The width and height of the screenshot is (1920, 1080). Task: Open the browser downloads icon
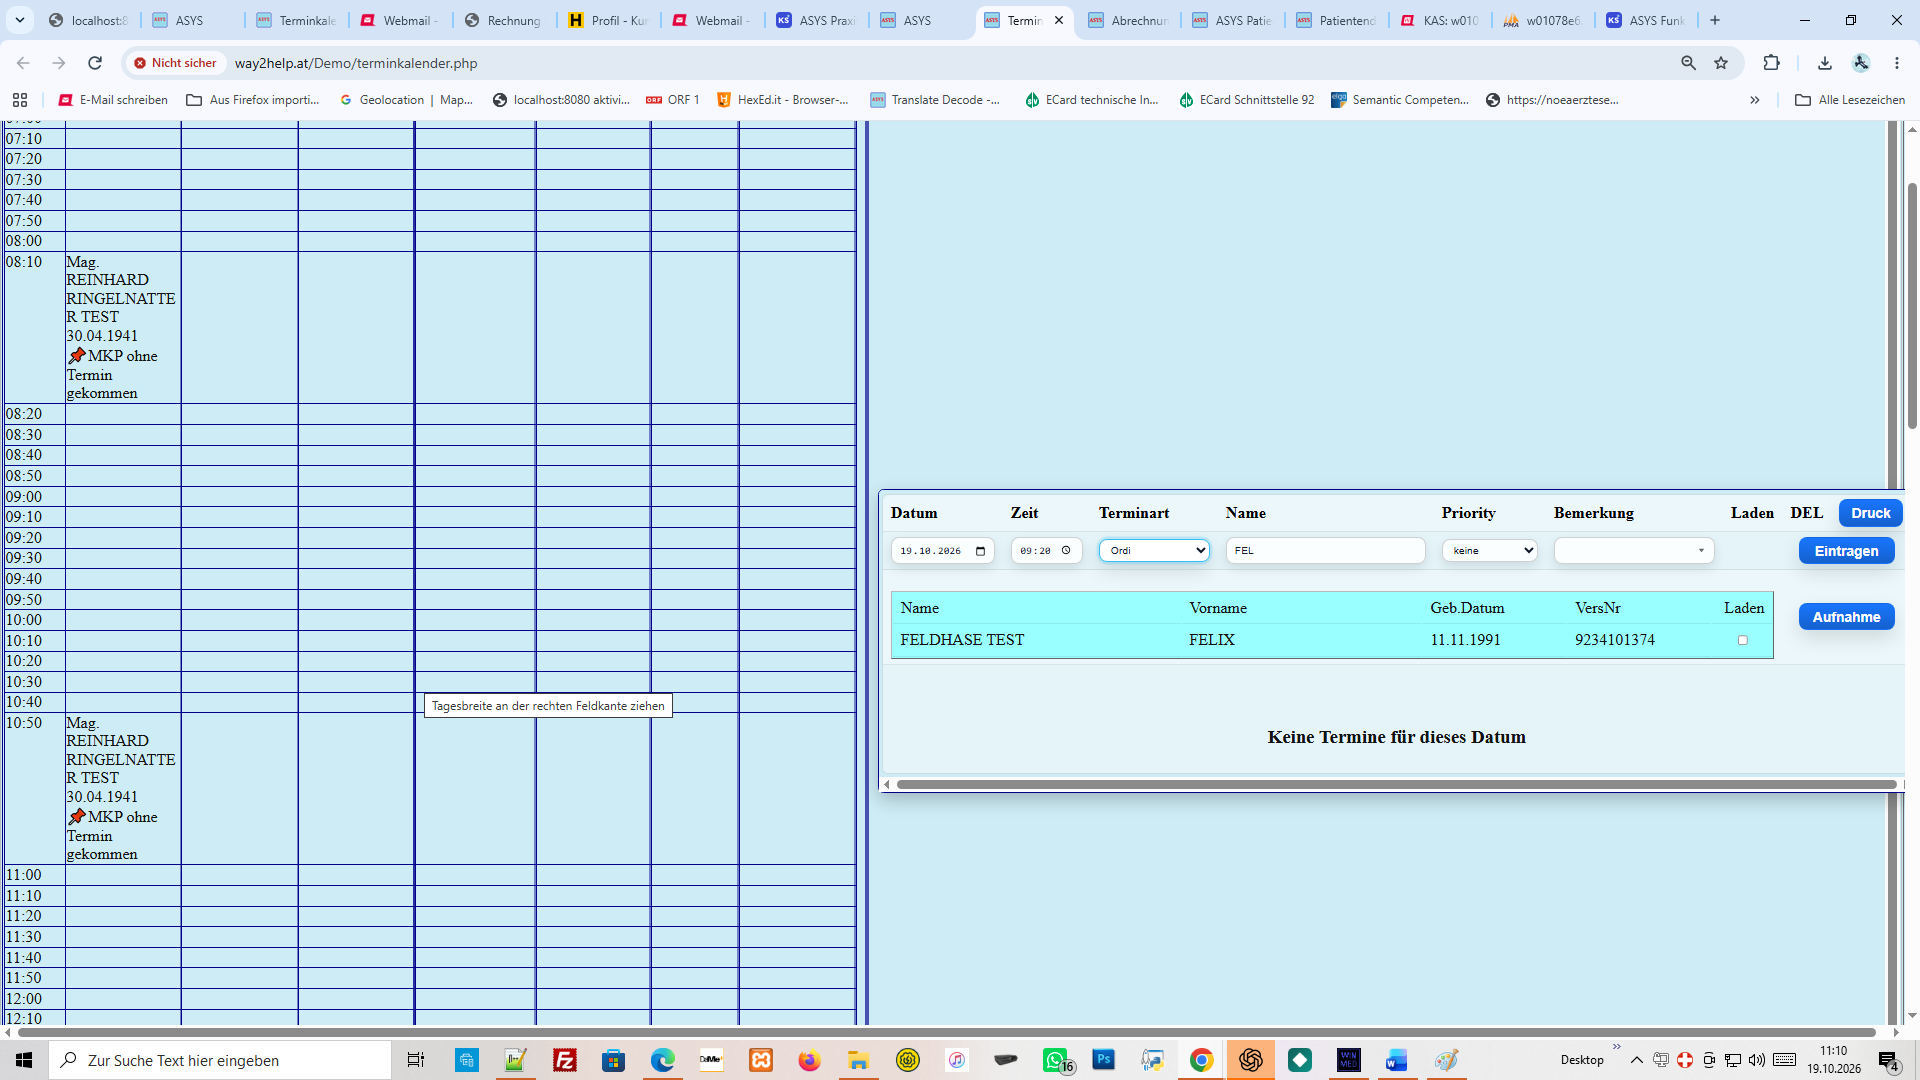click(x=1825, y=63)
